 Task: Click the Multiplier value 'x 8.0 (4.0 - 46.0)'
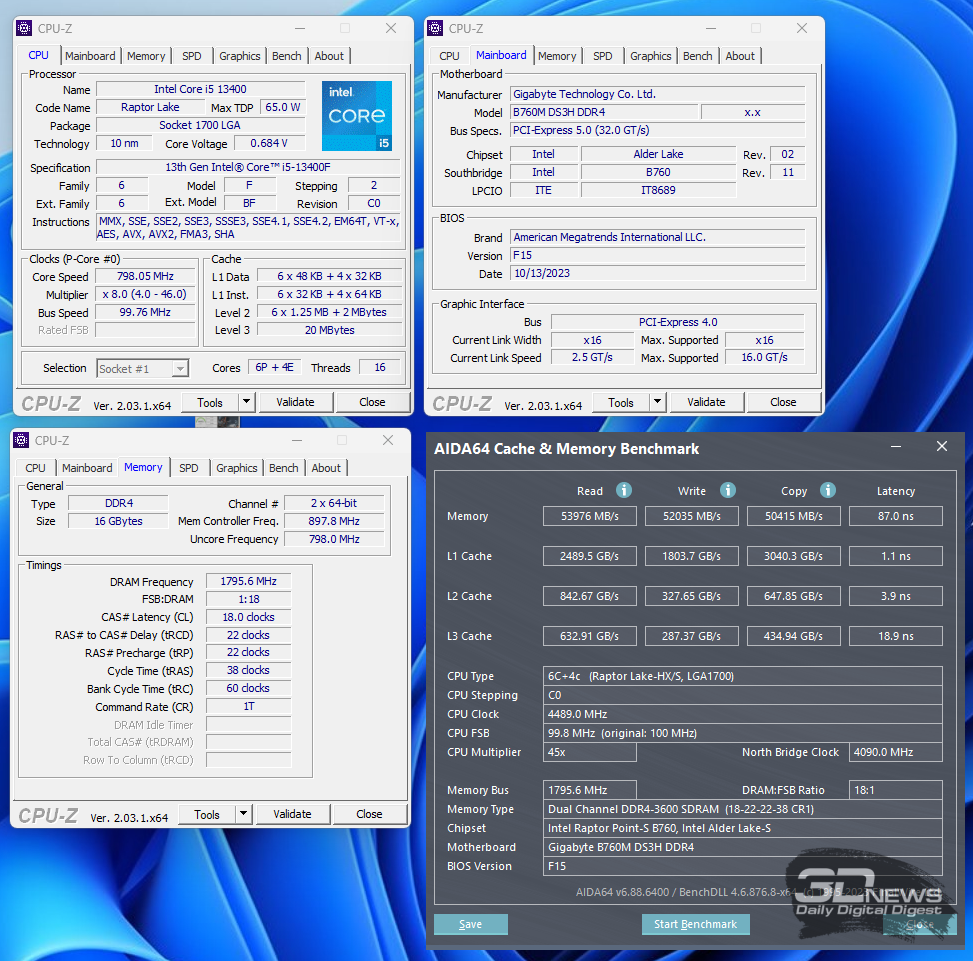[145, 295]
